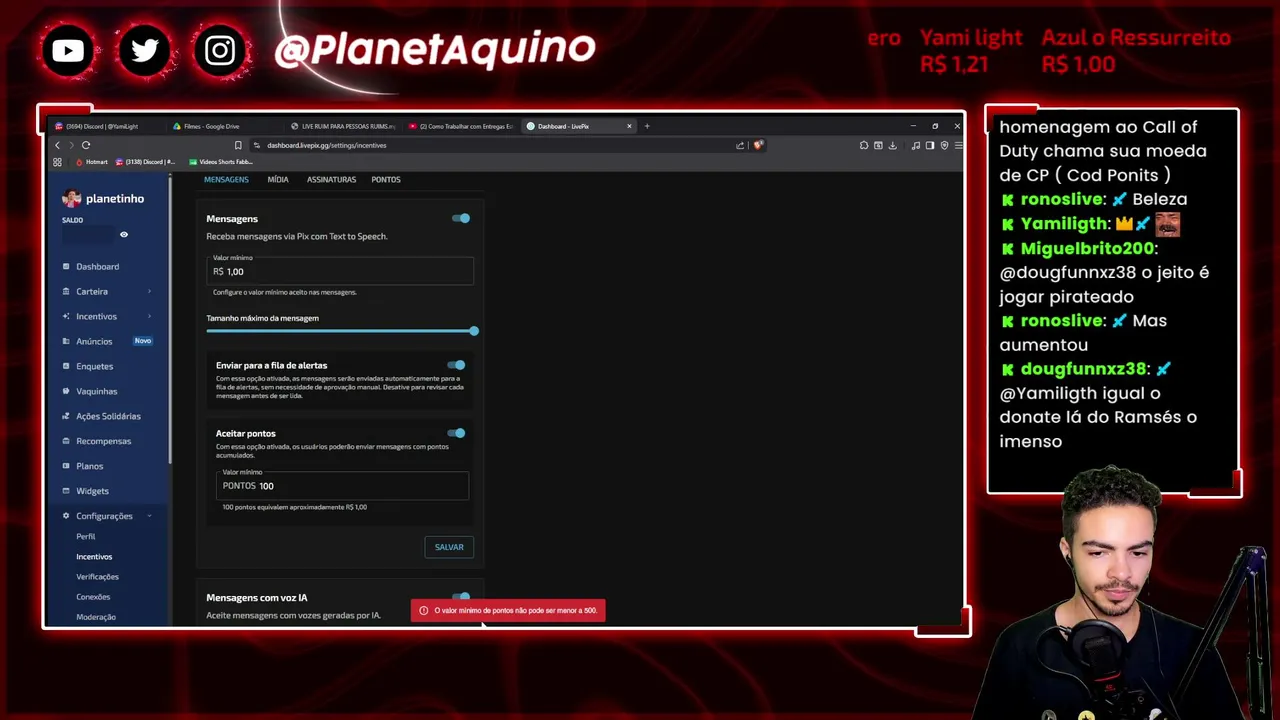Viewport: 1280px width, 720px height.
Task: Toggle the Mensagens switch off
Action: (461, 218)
